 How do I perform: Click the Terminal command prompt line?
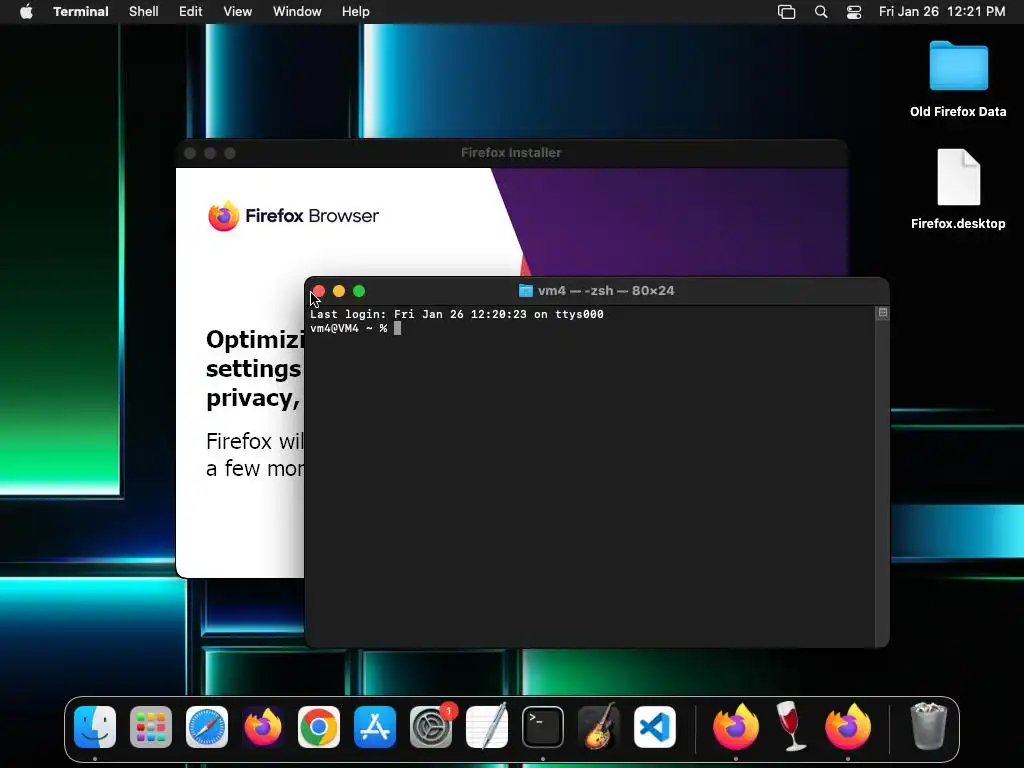(x=356, y=328)
